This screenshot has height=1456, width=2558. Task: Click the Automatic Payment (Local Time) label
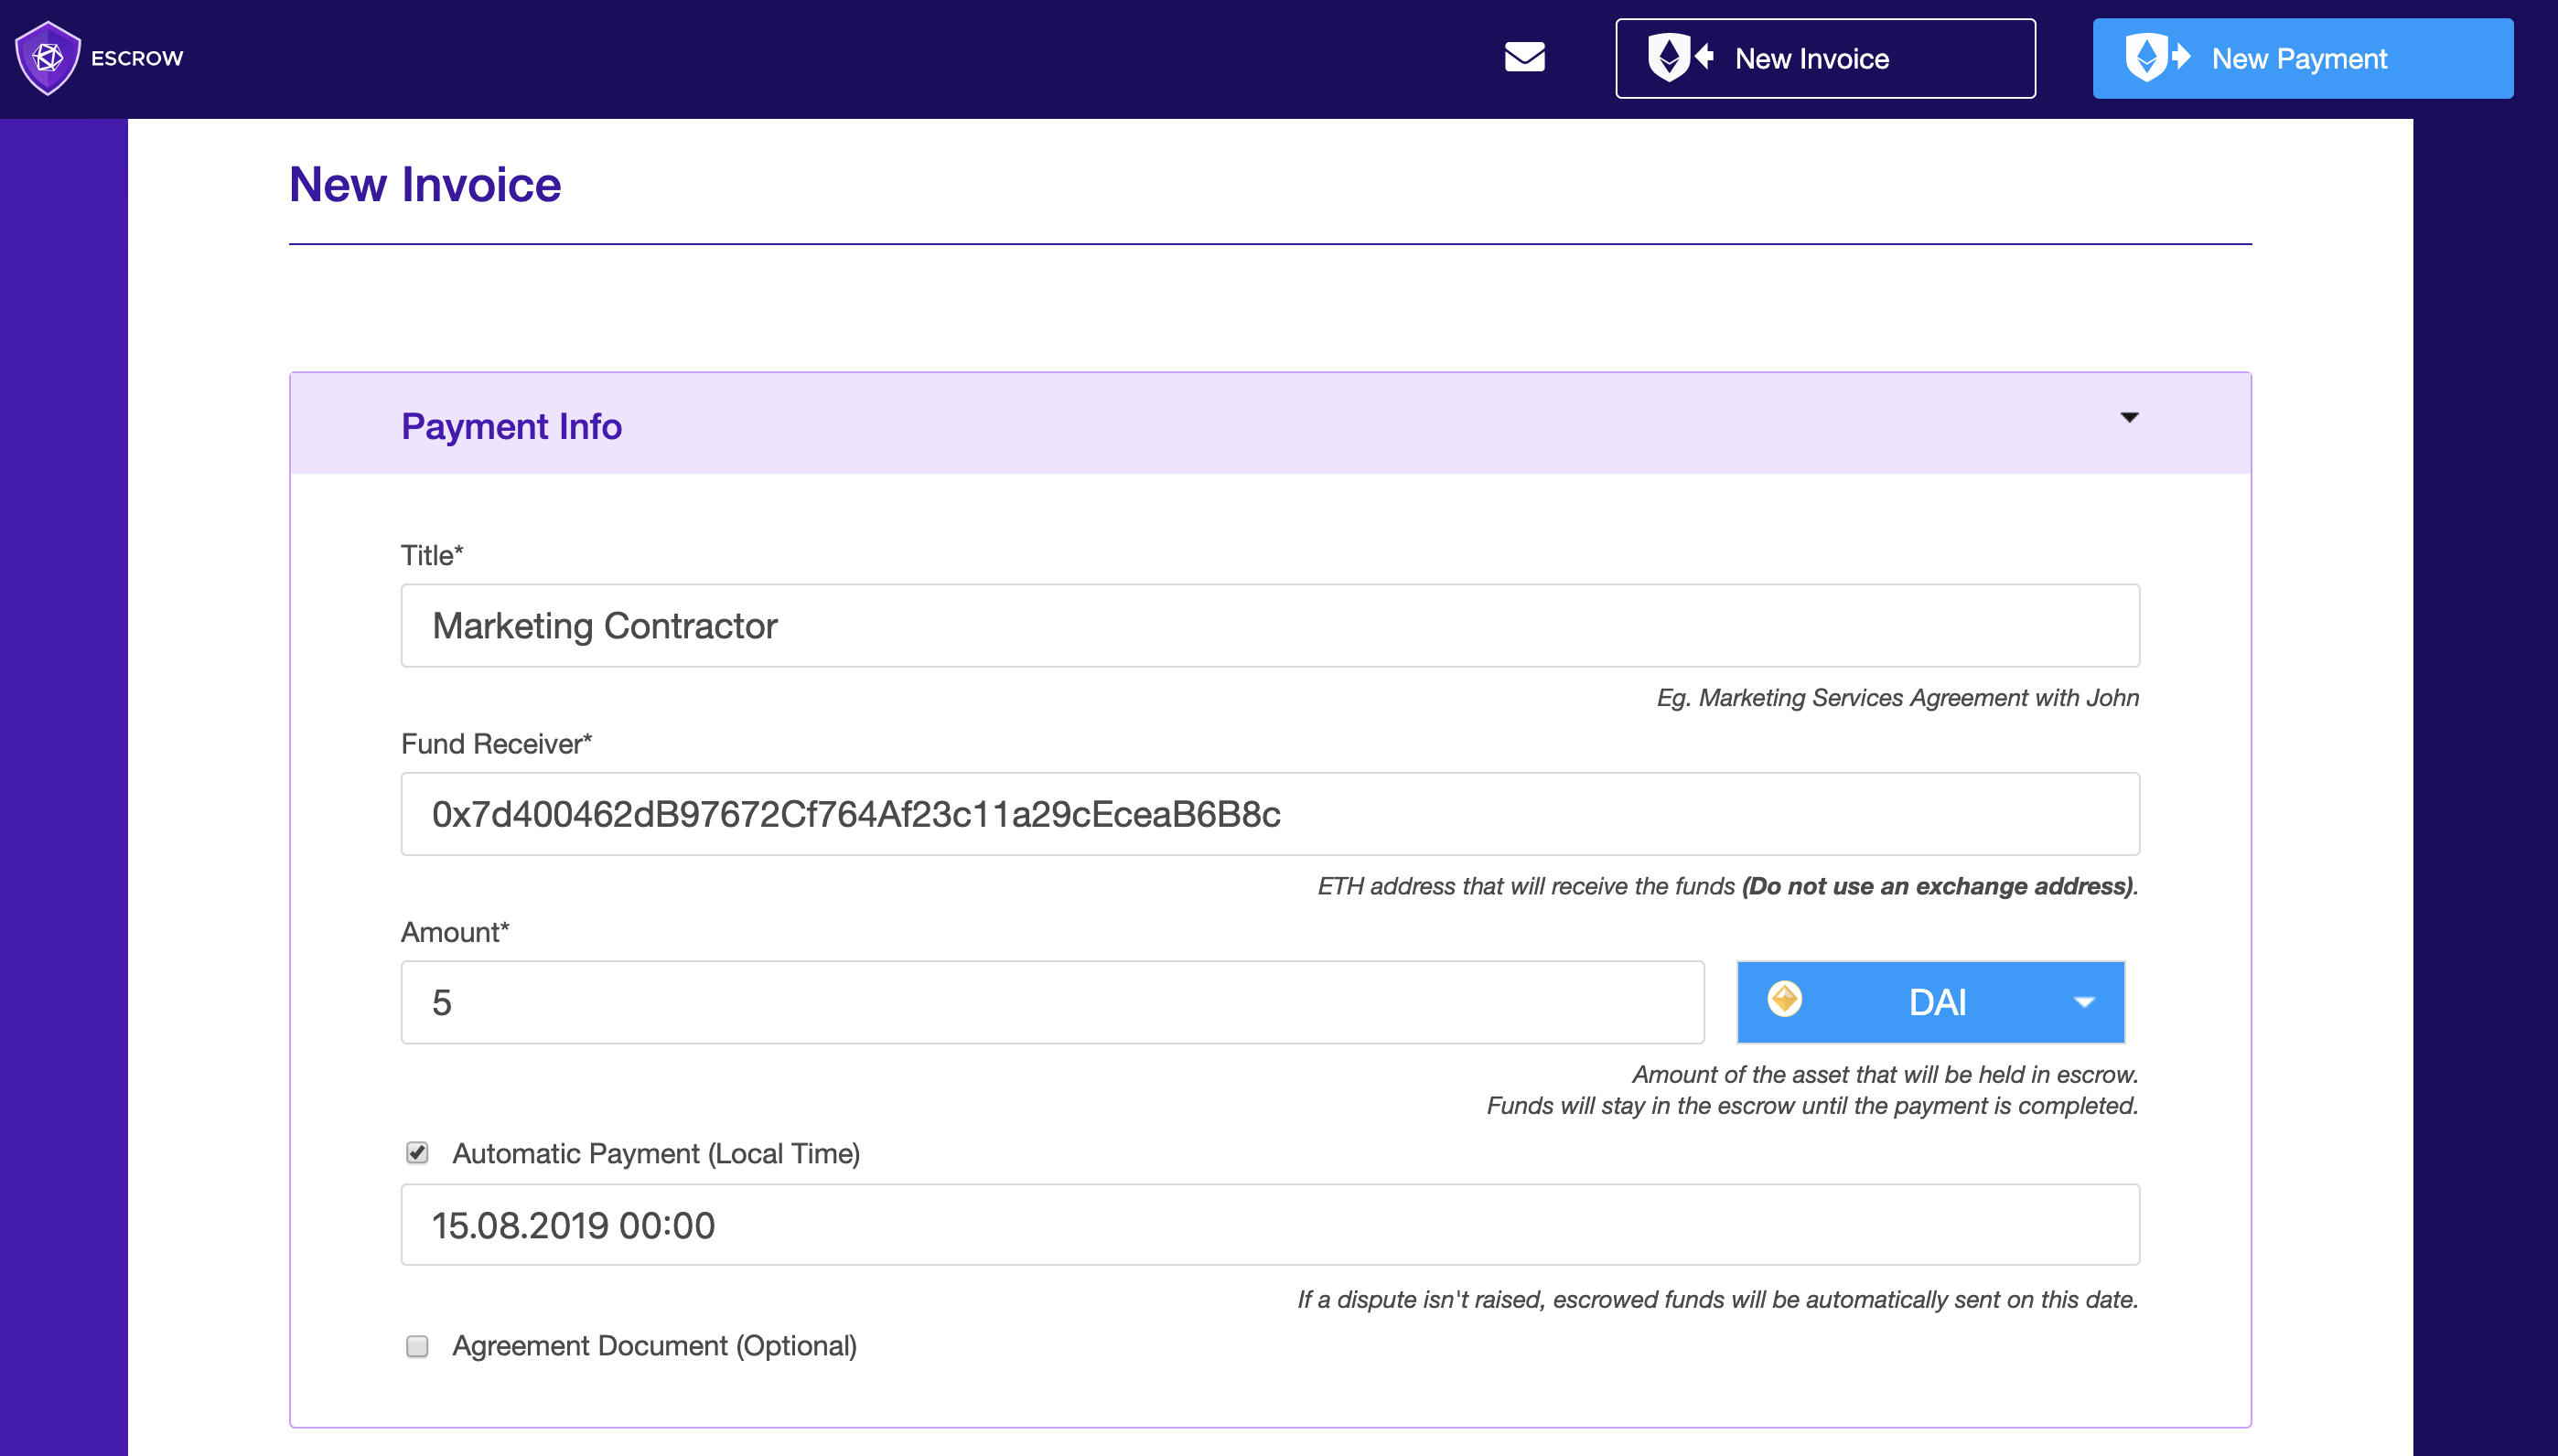[656, 1153]
